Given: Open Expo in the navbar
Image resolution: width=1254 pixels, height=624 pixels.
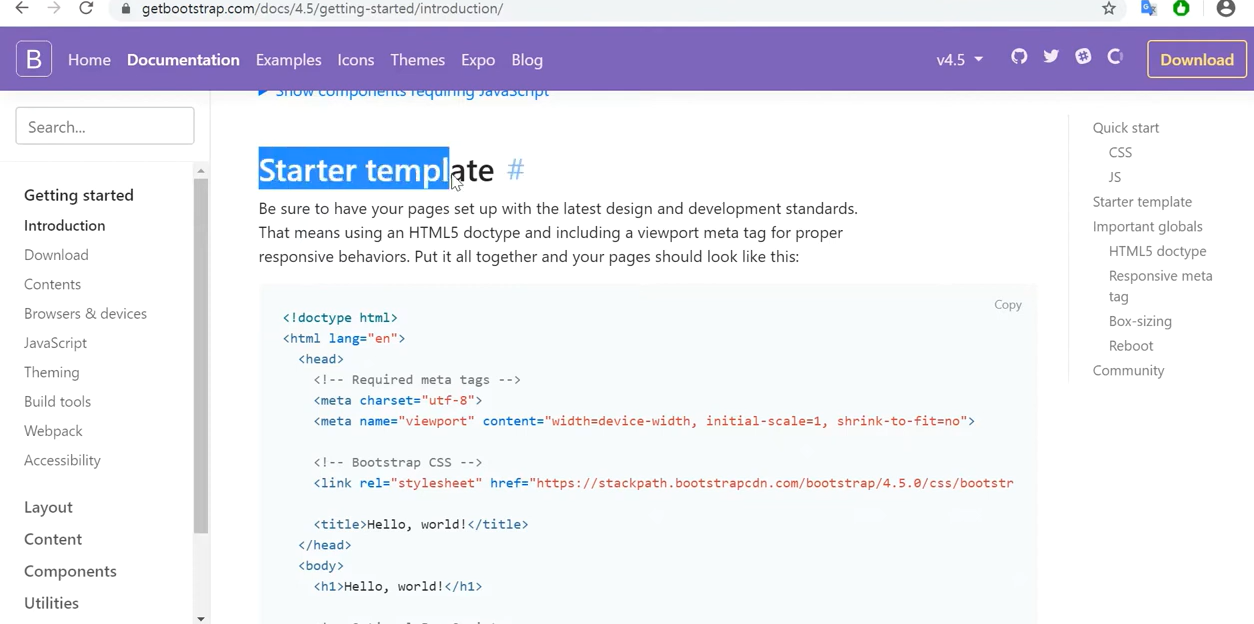Looking at the screenshot, I should pyautogui.click(x=478, y=60).
